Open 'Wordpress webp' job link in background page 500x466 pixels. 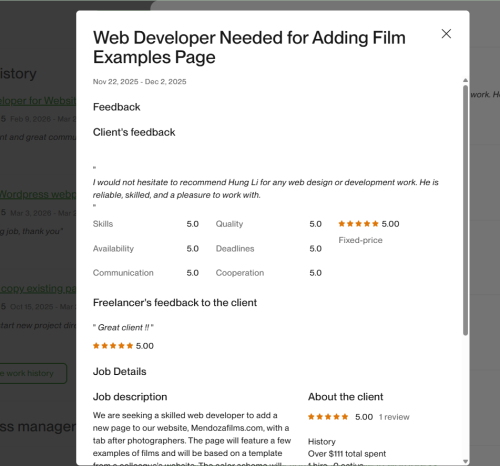click(38, 194)
